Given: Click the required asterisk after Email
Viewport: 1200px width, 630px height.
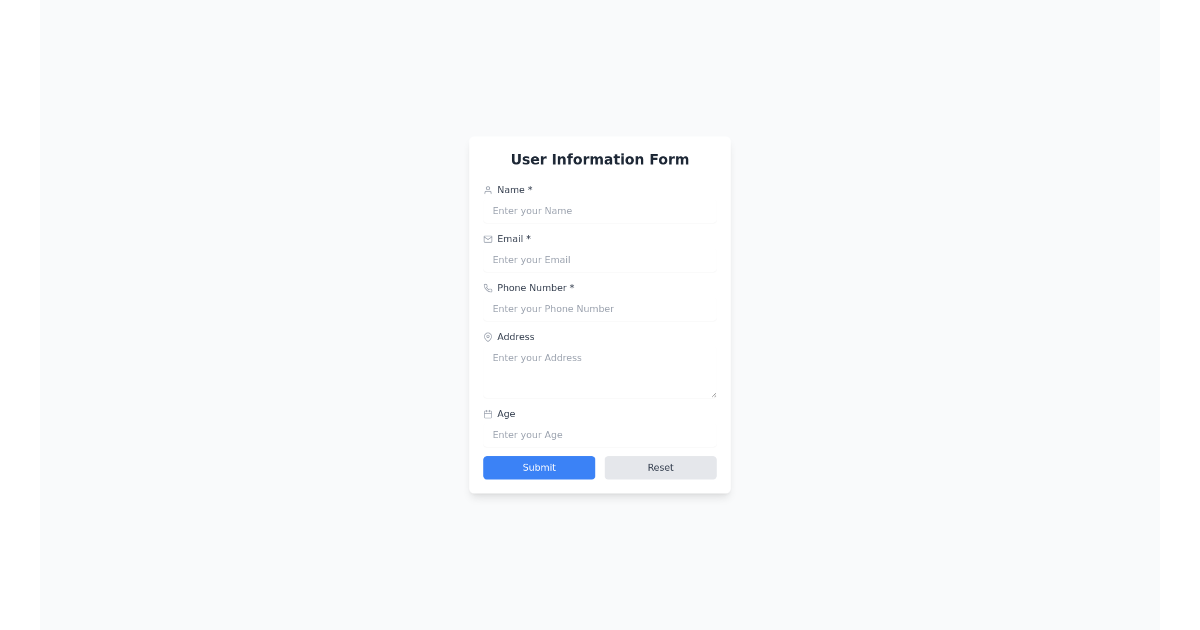Looking at the screenshot, I should 529,238.
